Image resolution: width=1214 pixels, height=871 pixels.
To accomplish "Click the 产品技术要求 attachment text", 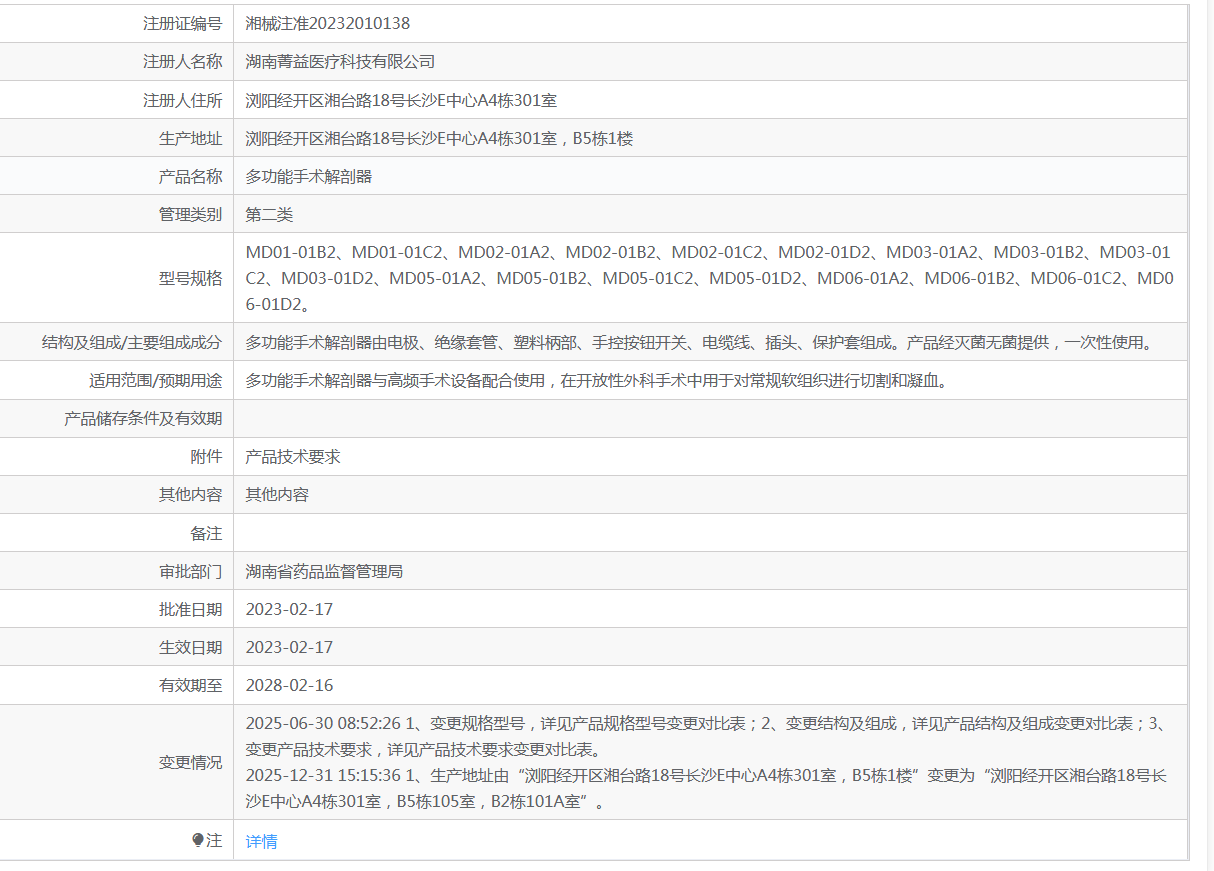I will point(293,457).
